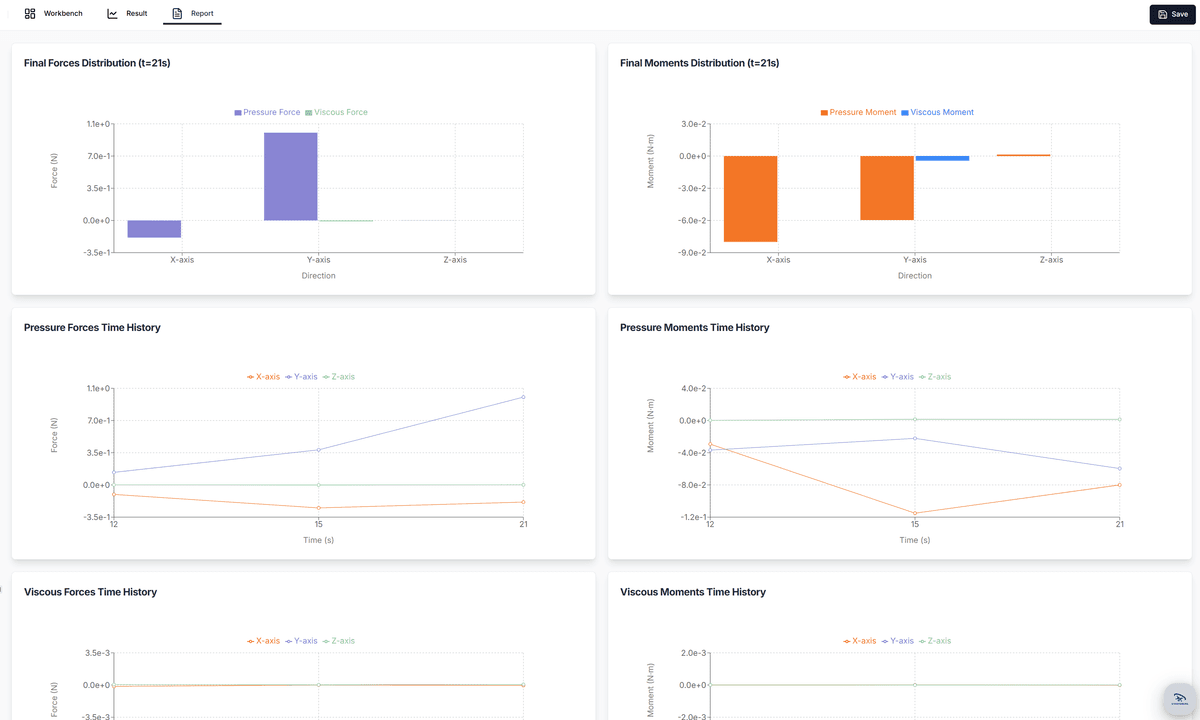
Task: Click Y-axis pressure force point at t=21
Action: click(523, 397)
